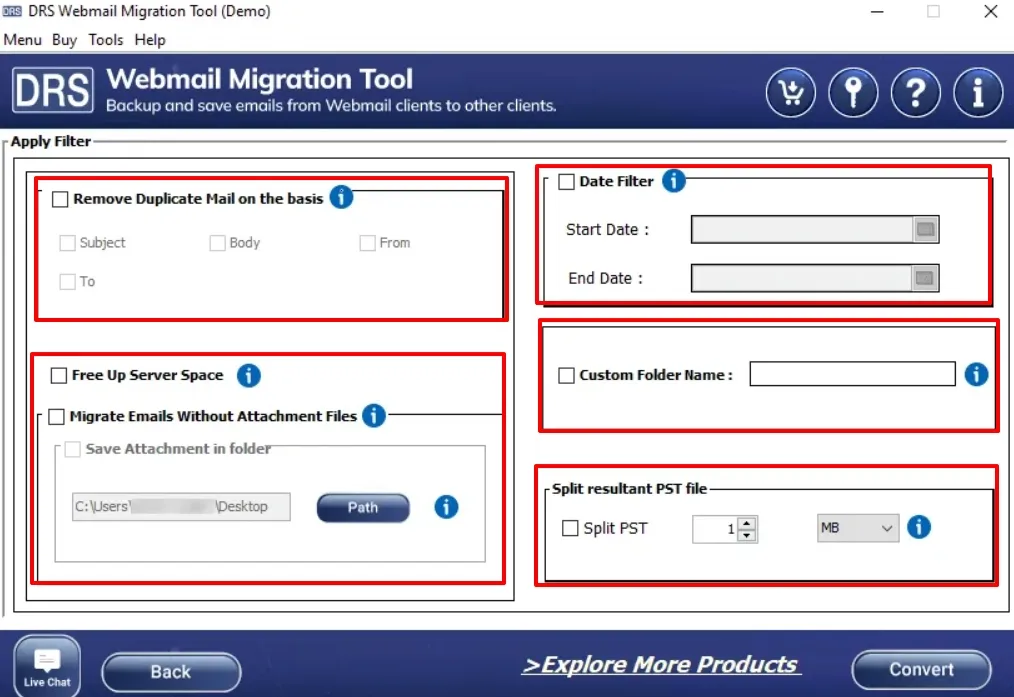Open the Start Date calendar picker
The image size is (1014, 697).
926,230
